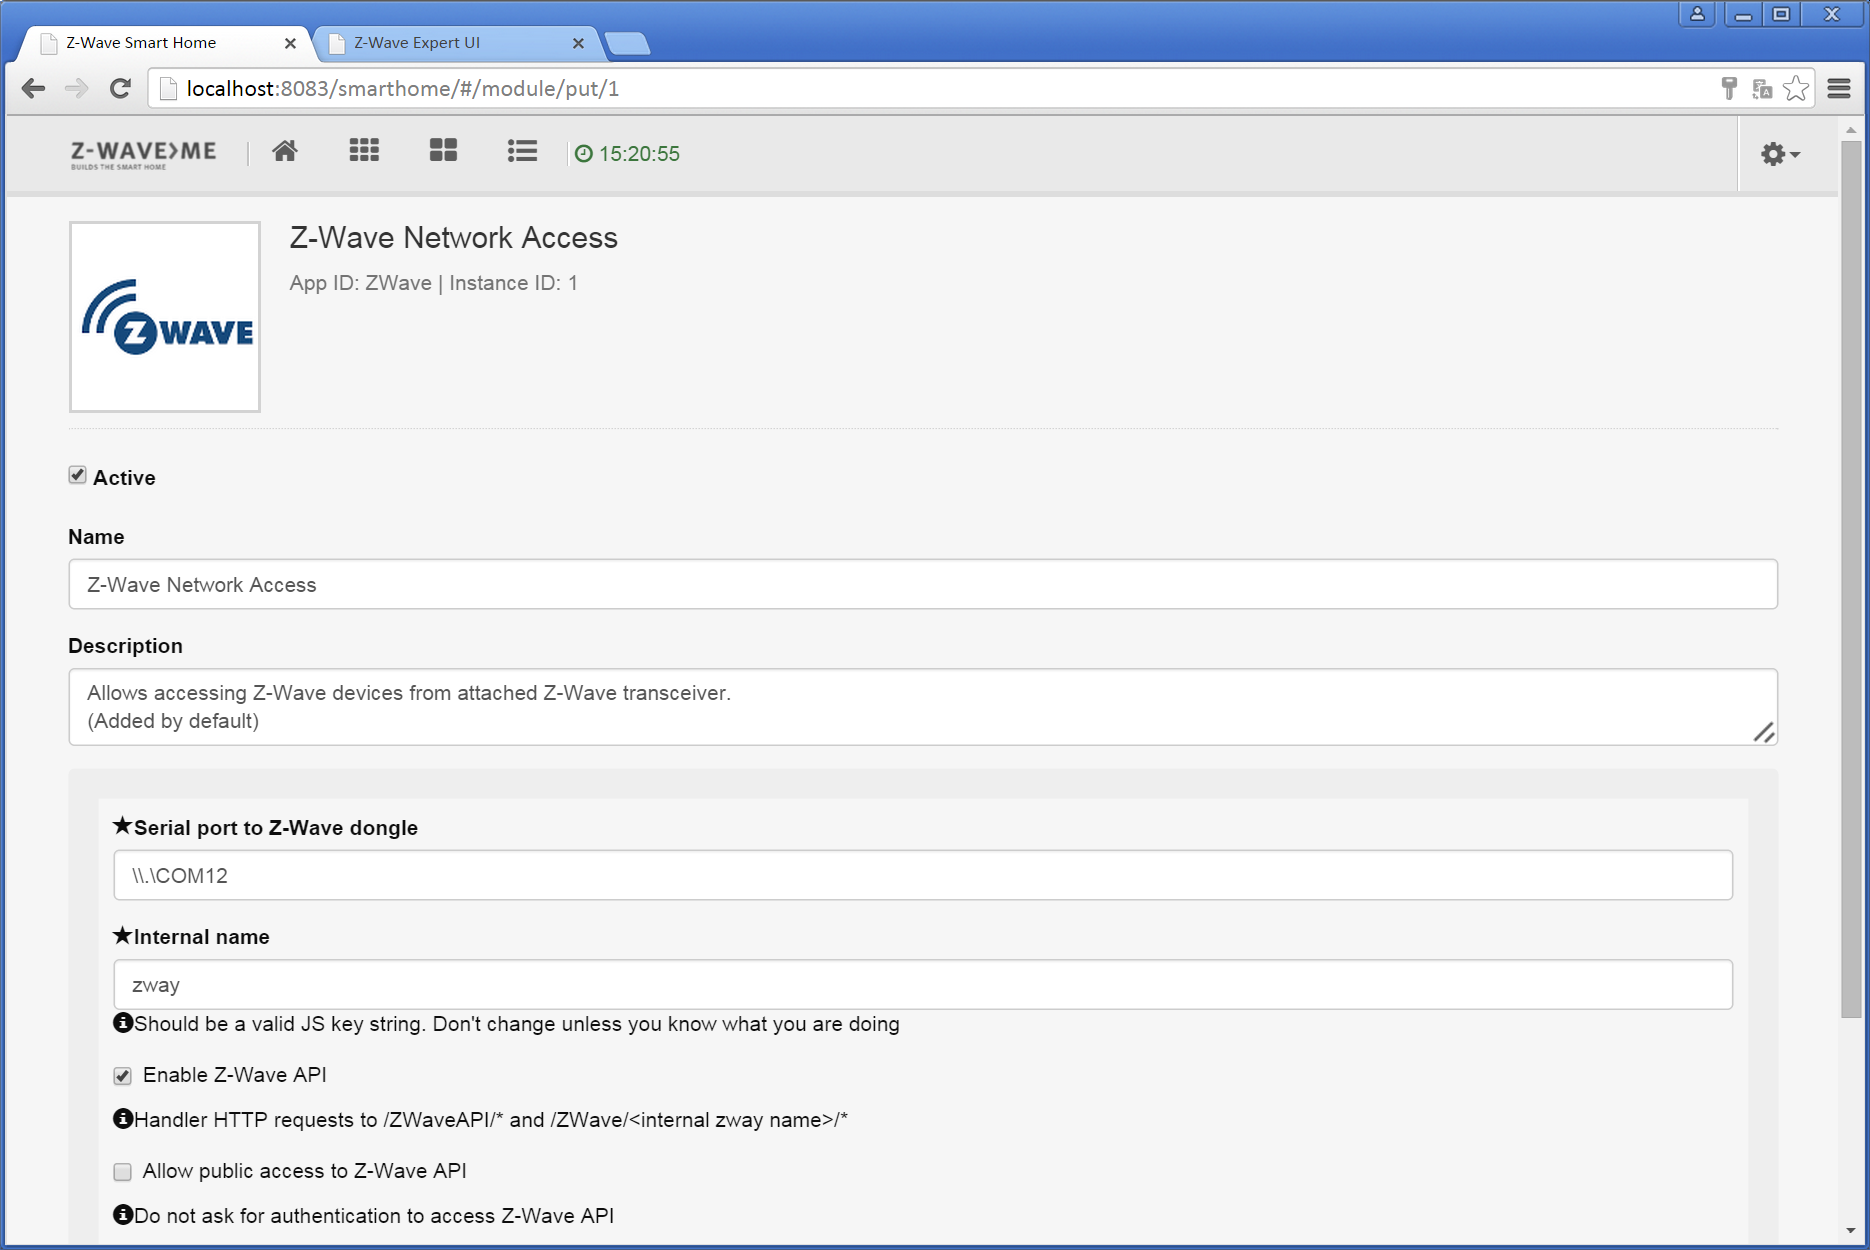The image size is (1870, 1250).
Task: Click the info icon beside Handler HTTP requests
Action: pos(123,1118)
